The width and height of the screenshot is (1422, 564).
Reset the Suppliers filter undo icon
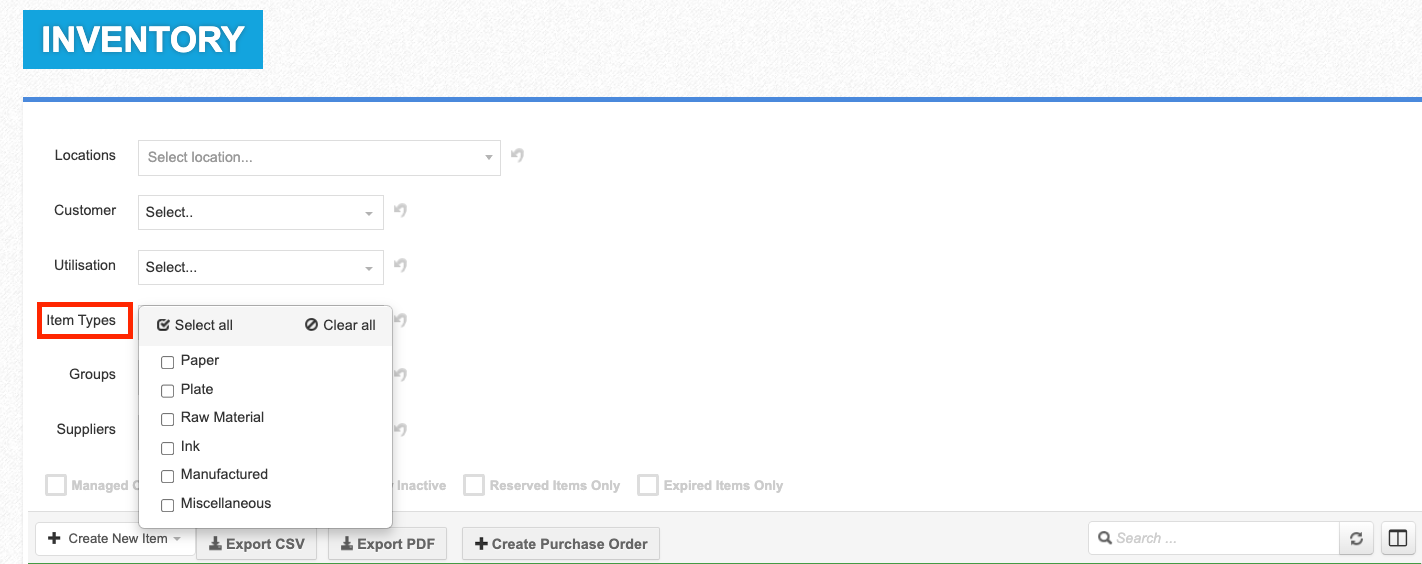click(x=400, y=430)
